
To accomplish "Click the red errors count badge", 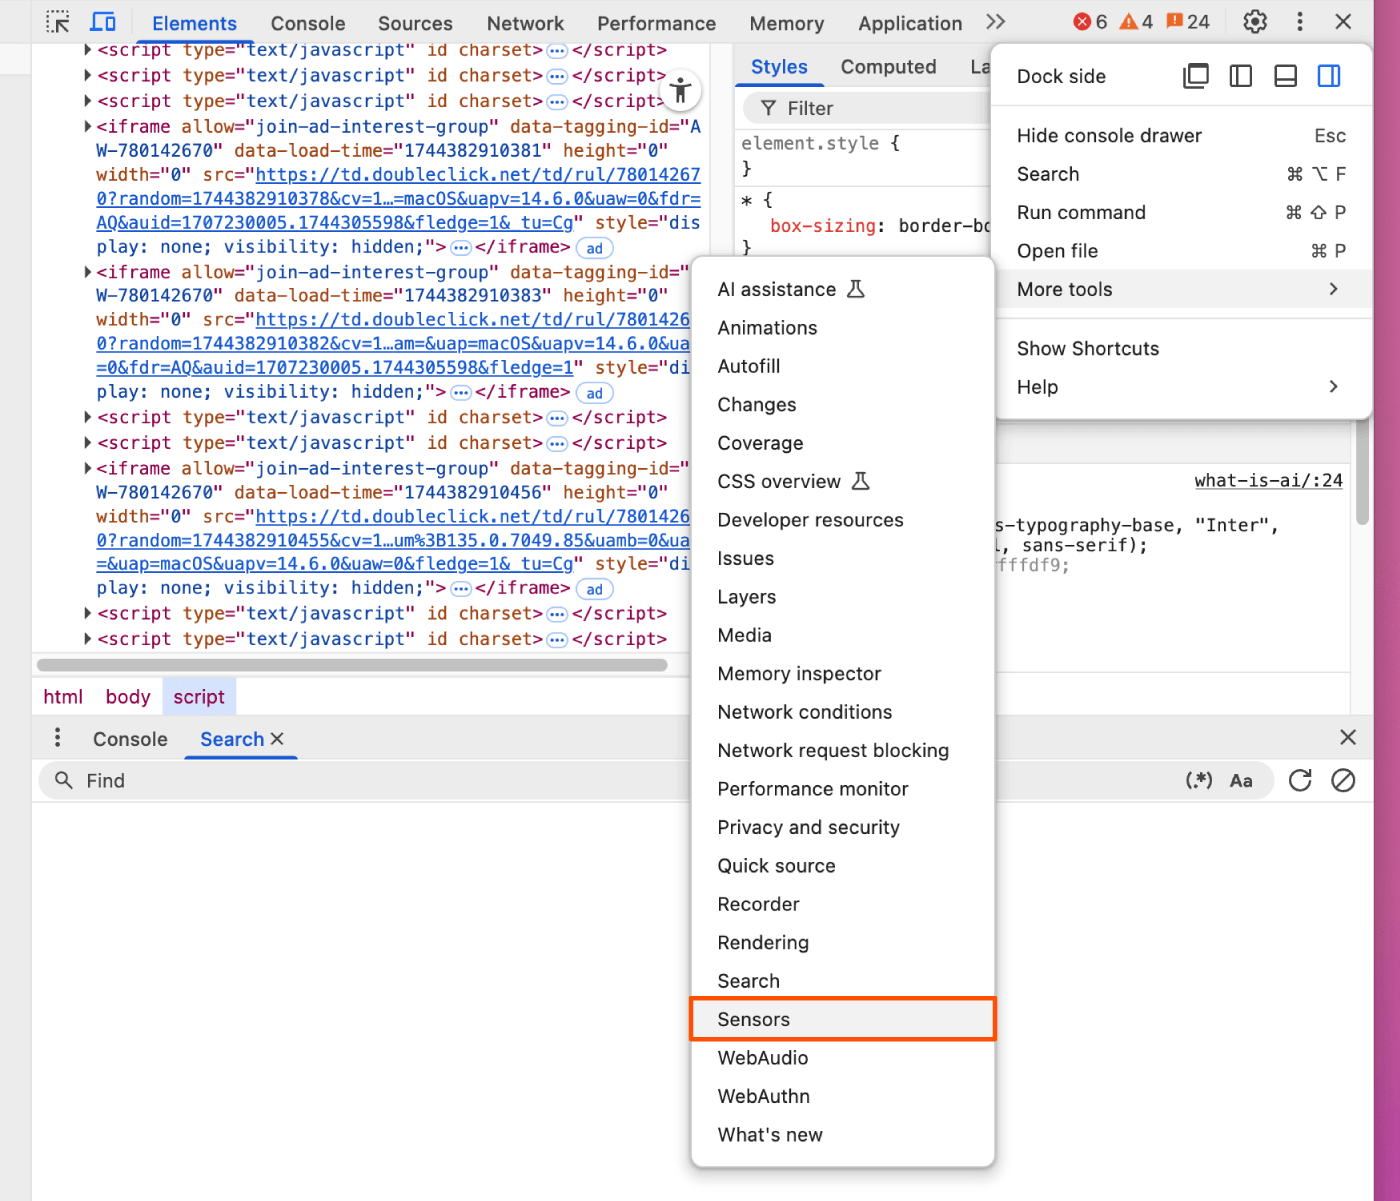I will [x=1090, y=22].
